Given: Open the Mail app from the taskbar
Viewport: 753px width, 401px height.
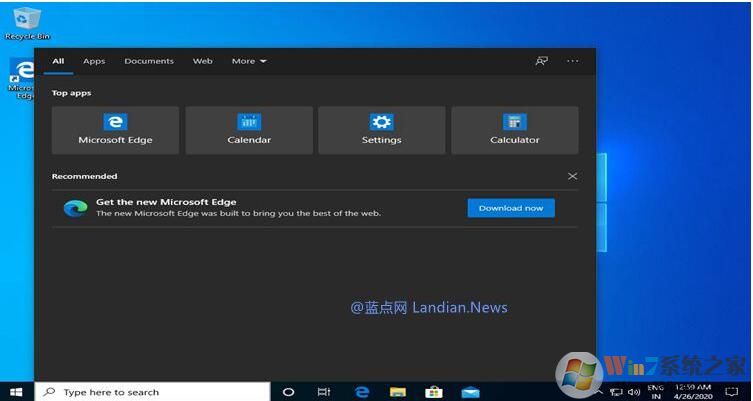Looking at the screenshot, I should tap(470, 392).
